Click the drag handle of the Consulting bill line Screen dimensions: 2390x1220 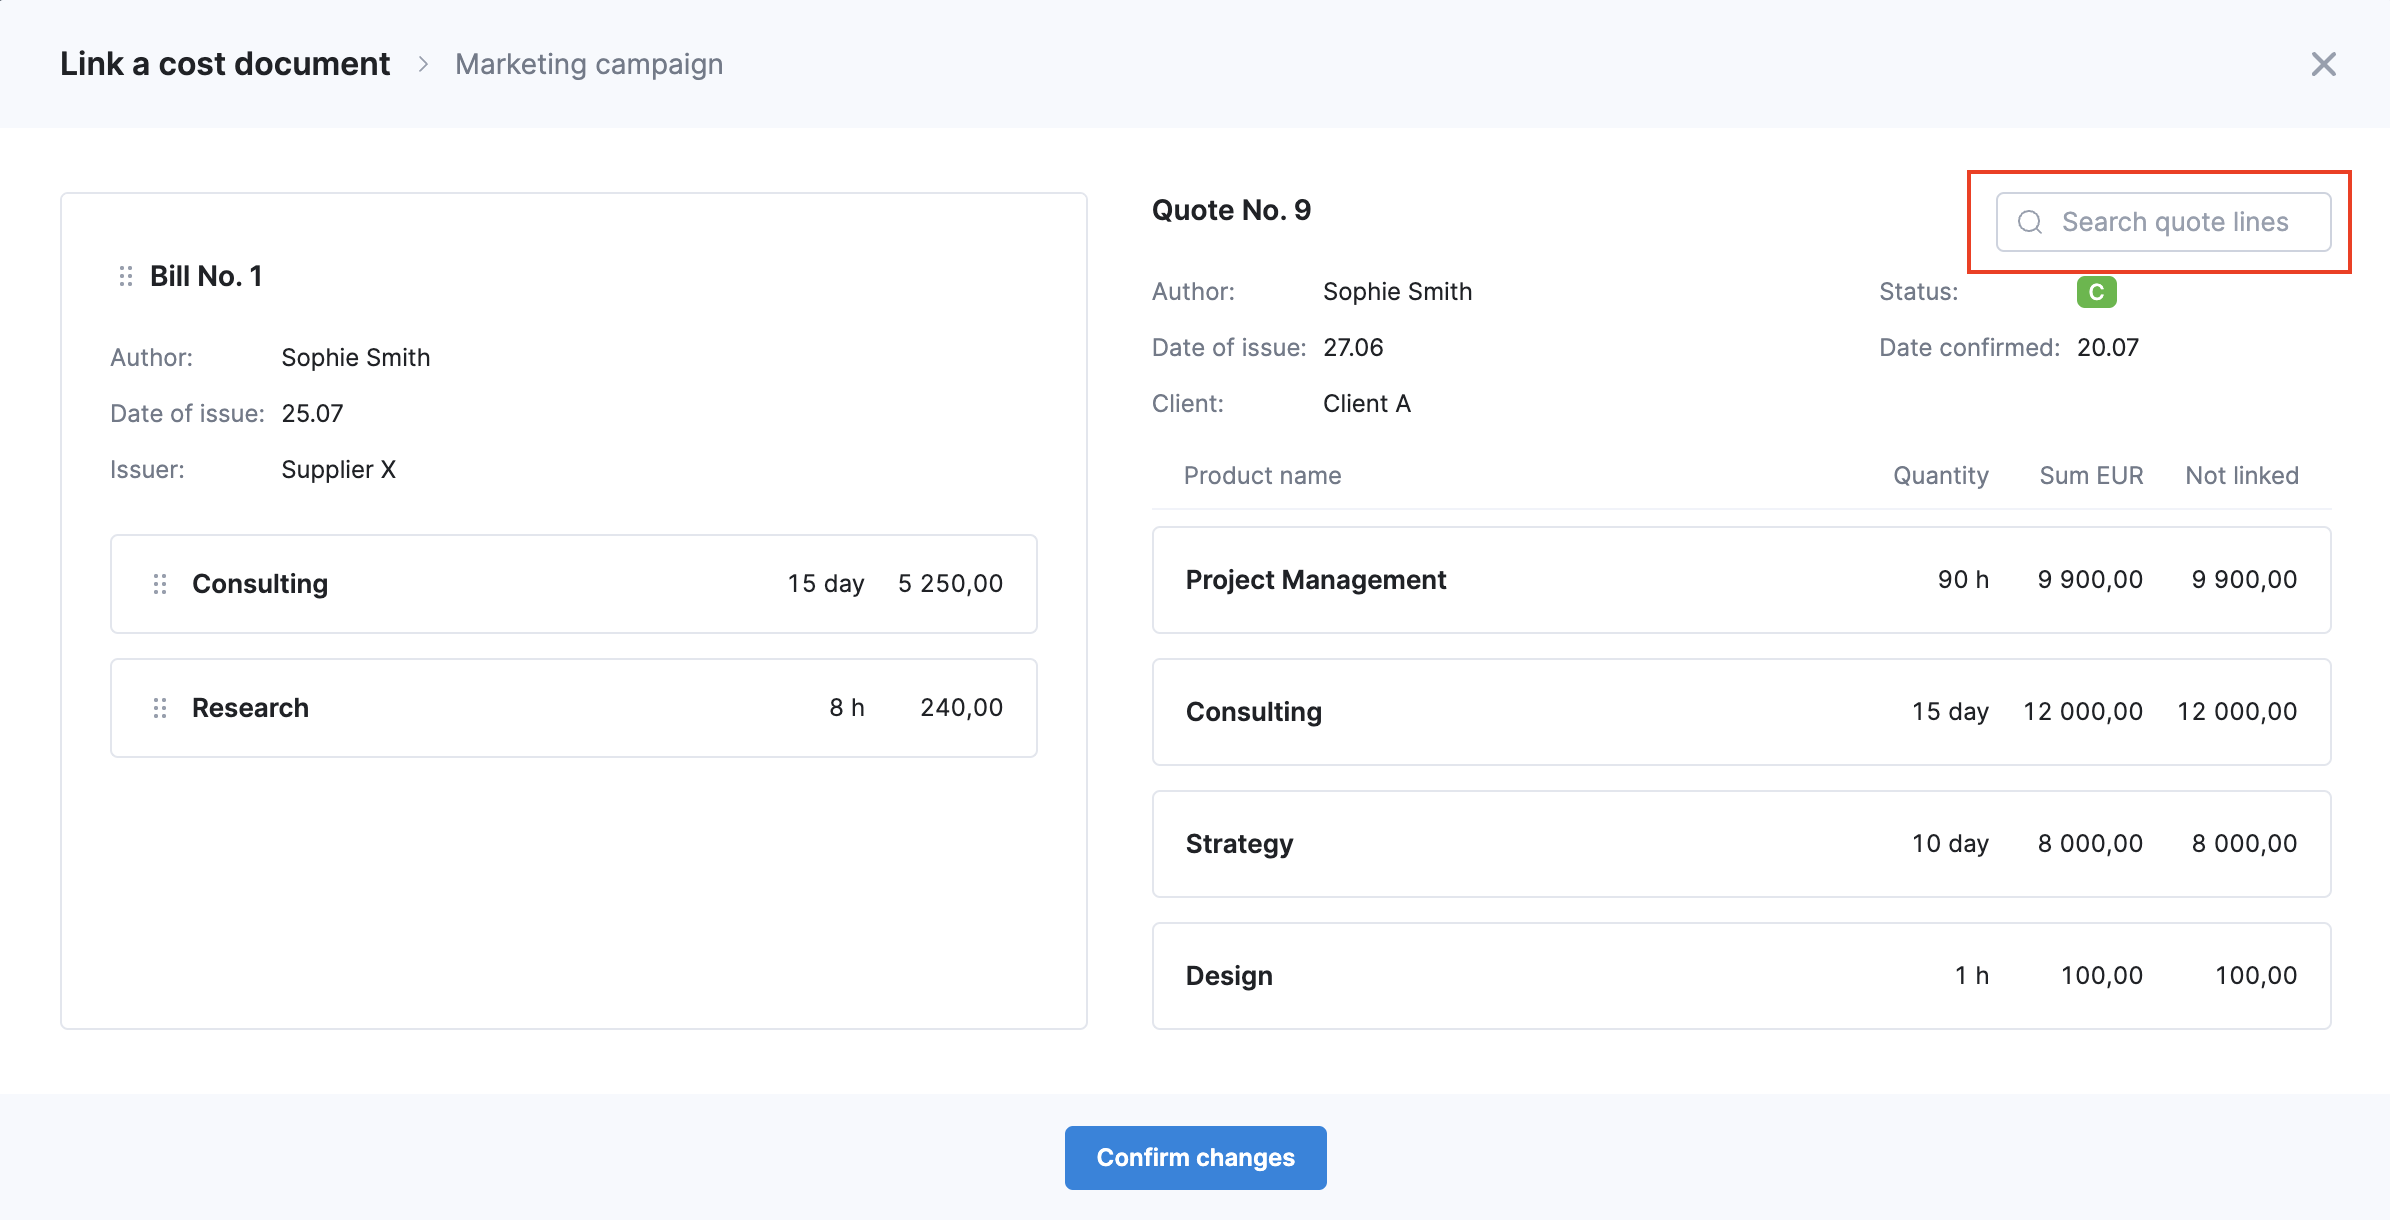click(x=160, y=584)
